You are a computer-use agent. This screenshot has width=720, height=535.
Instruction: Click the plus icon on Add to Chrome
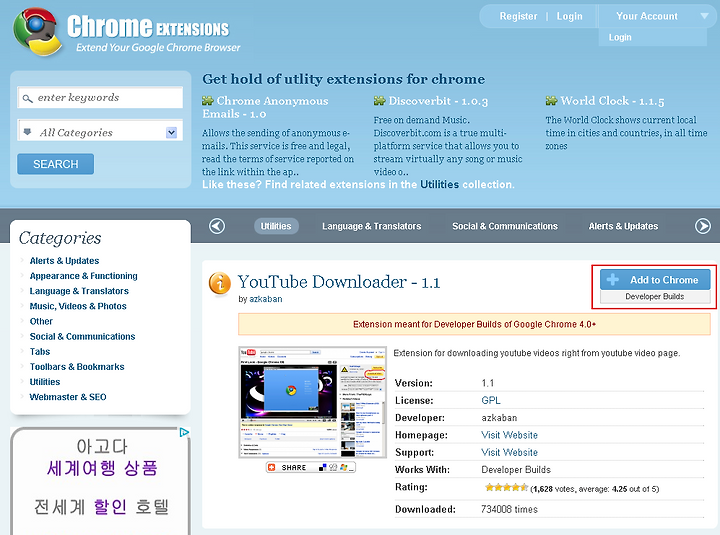tap(613, 279)
